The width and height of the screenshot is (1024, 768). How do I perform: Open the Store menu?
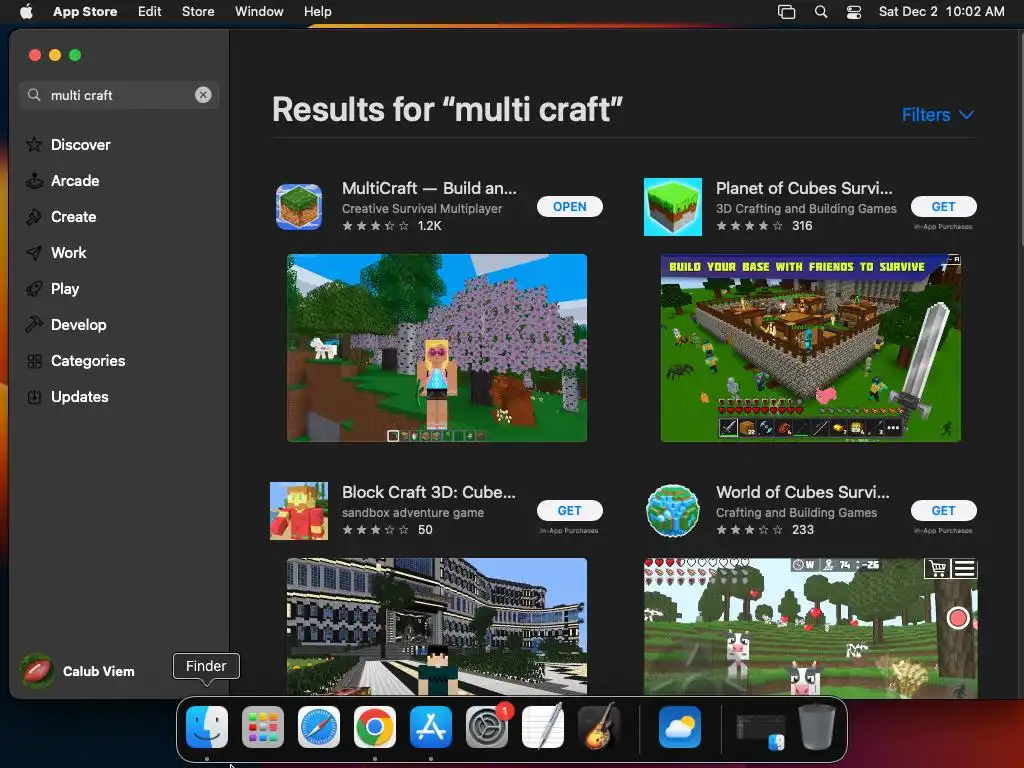click(198, 12)
